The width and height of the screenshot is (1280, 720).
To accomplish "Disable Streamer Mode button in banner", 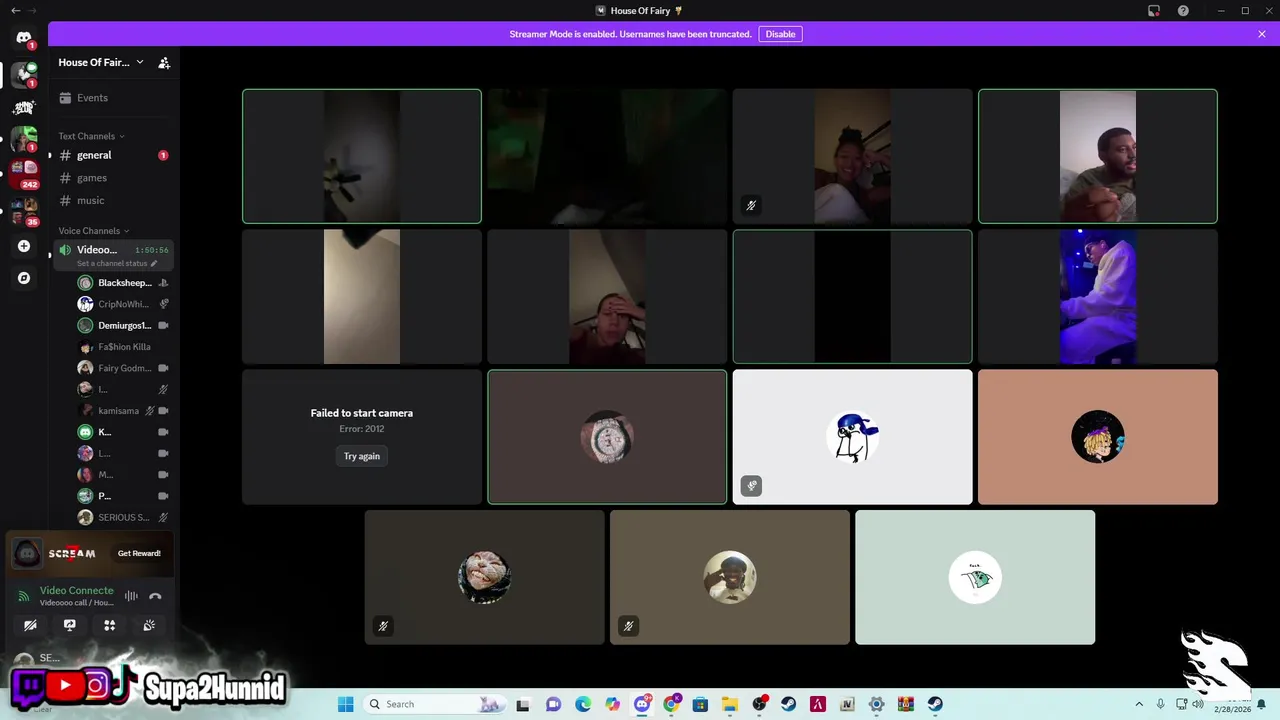I will [x=780, y=34].
